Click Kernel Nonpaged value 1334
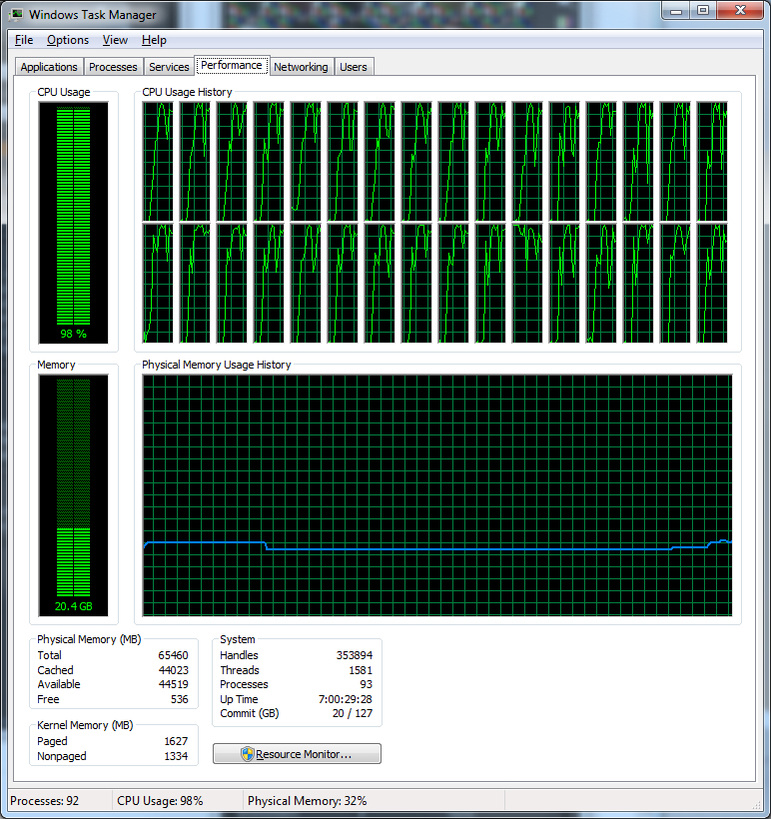This screenshot has width=771, height=819. tap(176, 756)
